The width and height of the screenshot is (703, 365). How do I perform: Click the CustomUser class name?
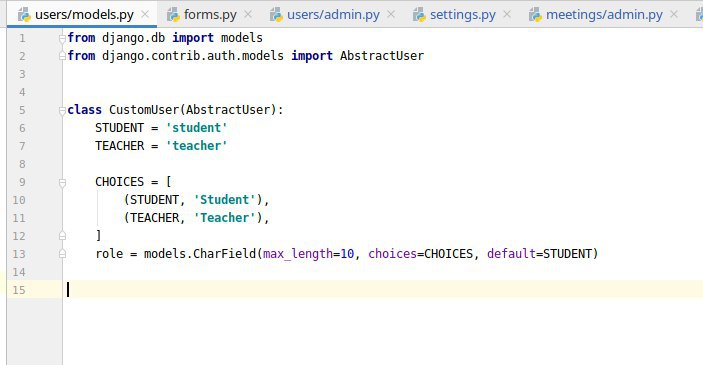[x=144, y=110]
